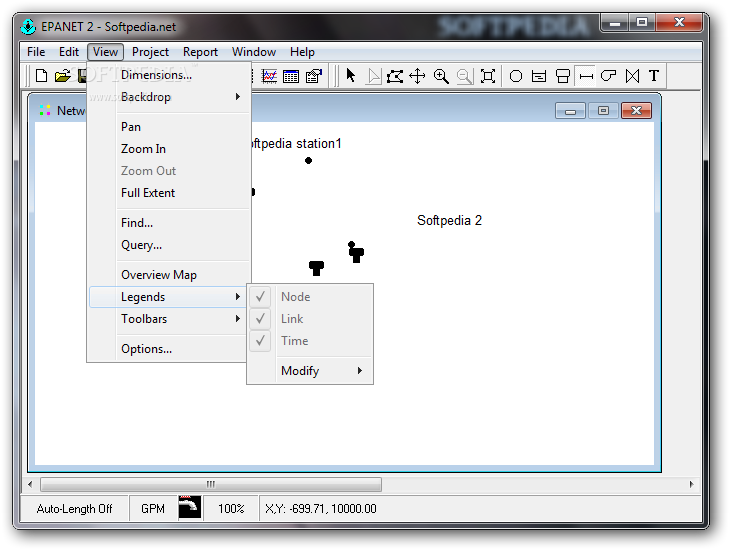This screenshot has width=730, height=550.
Task: Click GPM flow units status panel
Action: click(x=153, y=509)
